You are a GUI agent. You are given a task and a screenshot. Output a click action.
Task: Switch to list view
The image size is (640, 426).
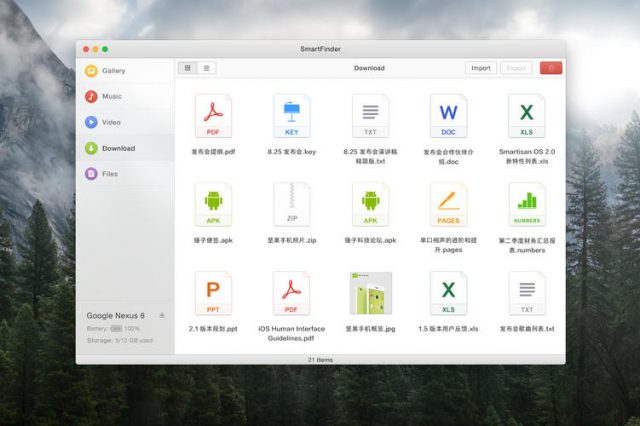coord(207,68)
